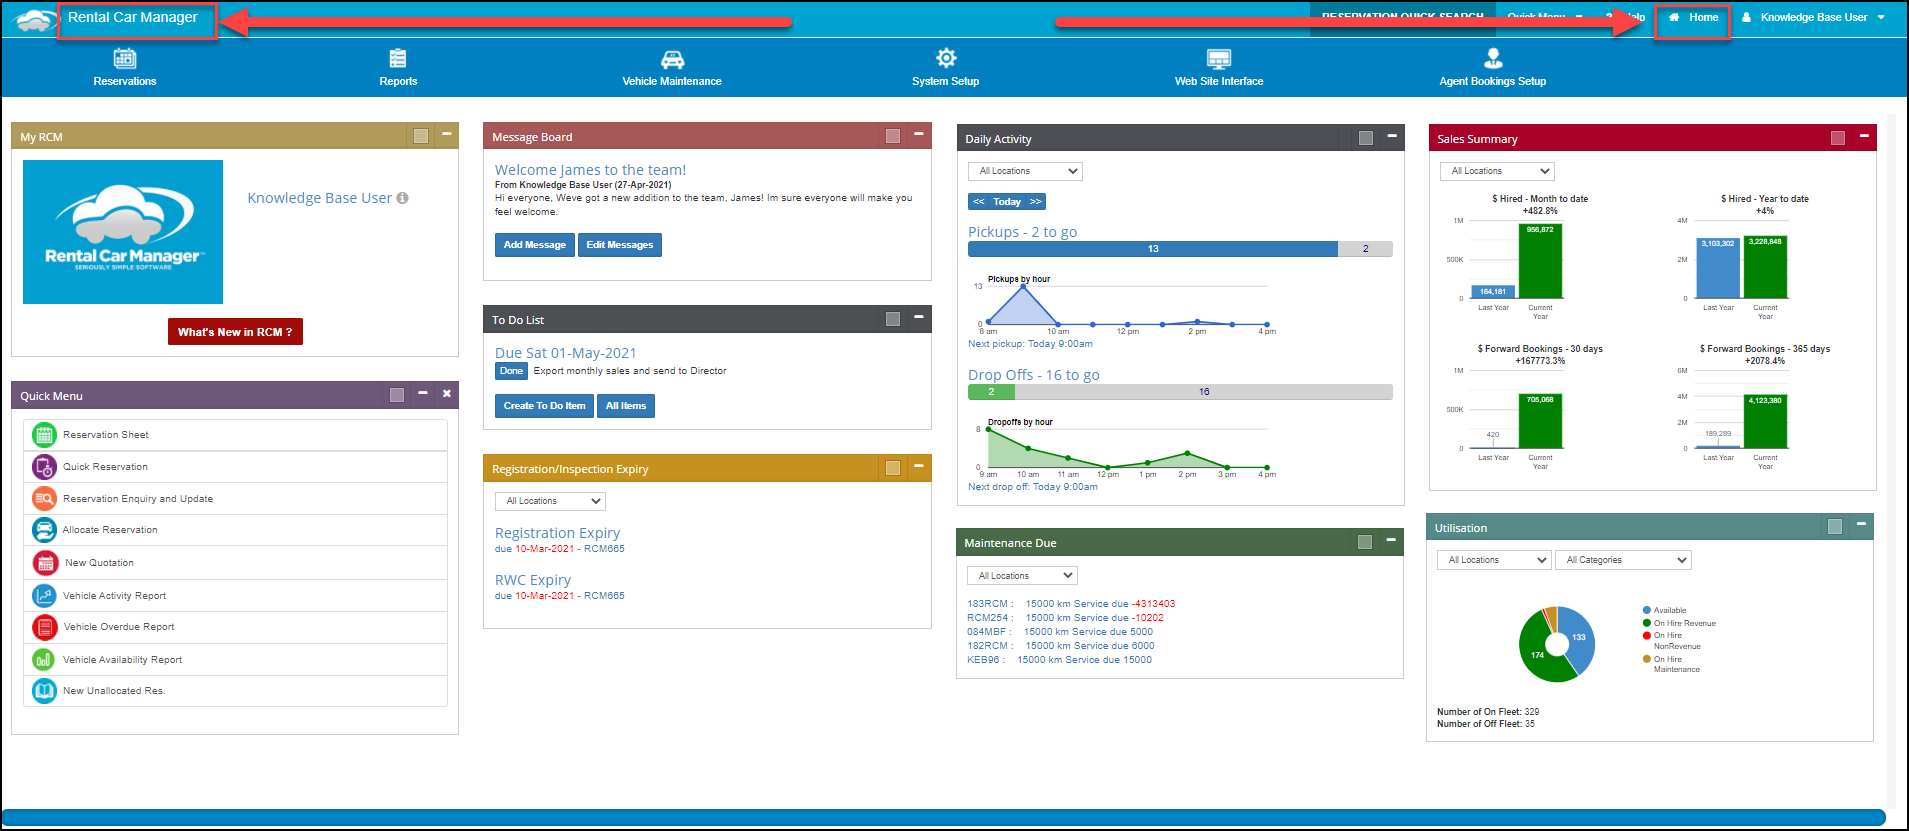Open the Reservations calendar icon
Screen dimensions: 1909x831
125,59
